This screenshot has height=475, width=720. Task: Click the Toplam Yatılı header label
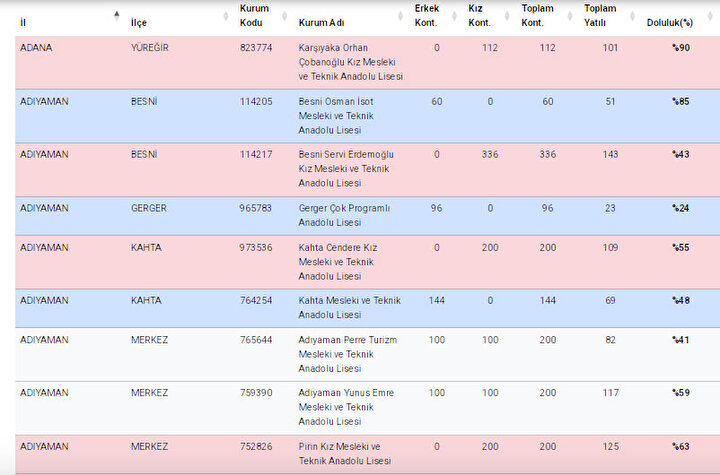coord(600,15)
